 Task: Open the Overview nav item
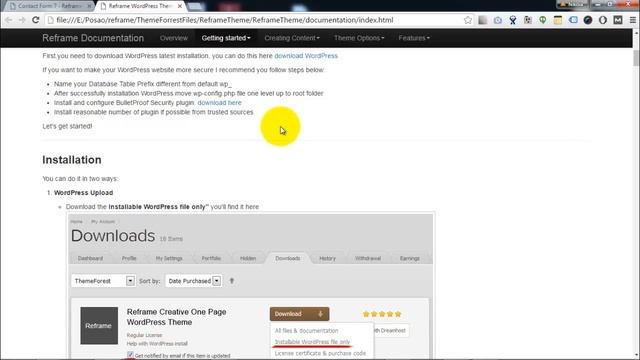click(x=174, y=38)
